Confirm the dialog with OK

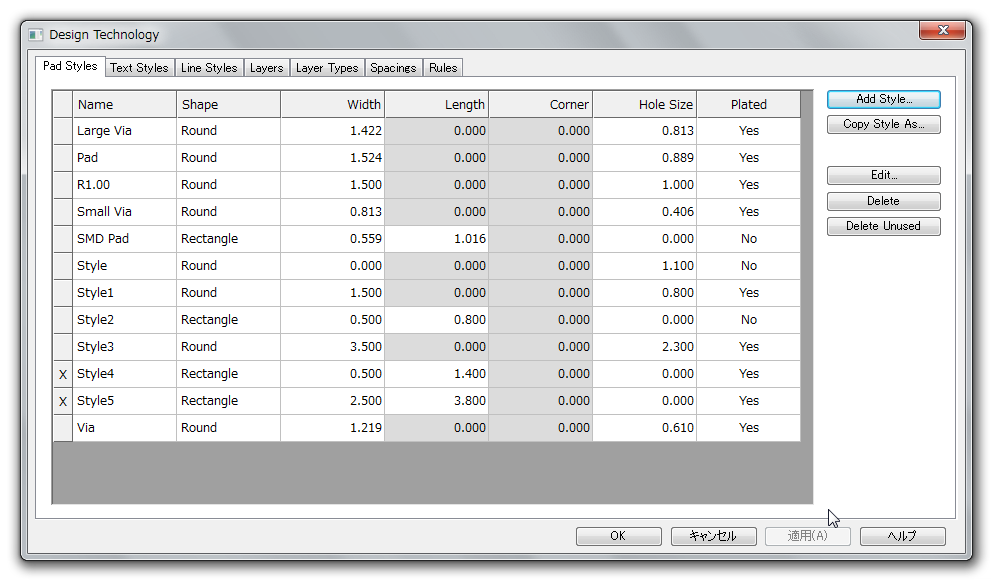(618, 536)
